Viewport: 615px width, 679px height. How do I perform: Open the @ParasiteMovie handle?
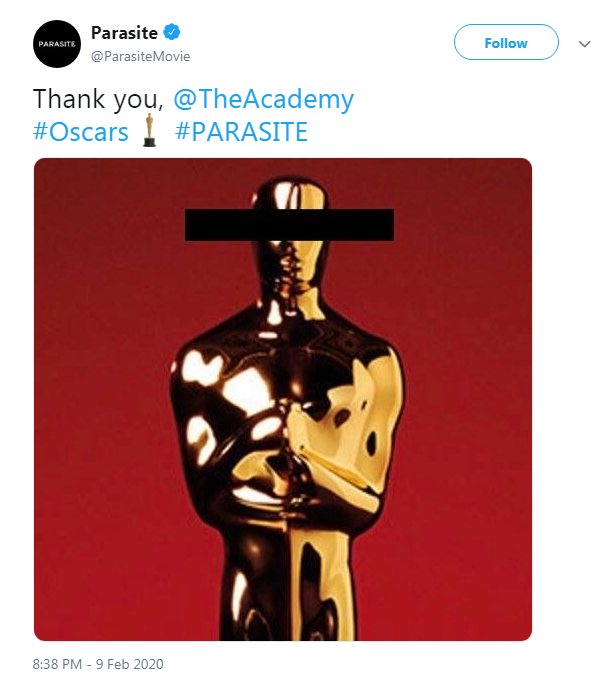tap(141, 57)
